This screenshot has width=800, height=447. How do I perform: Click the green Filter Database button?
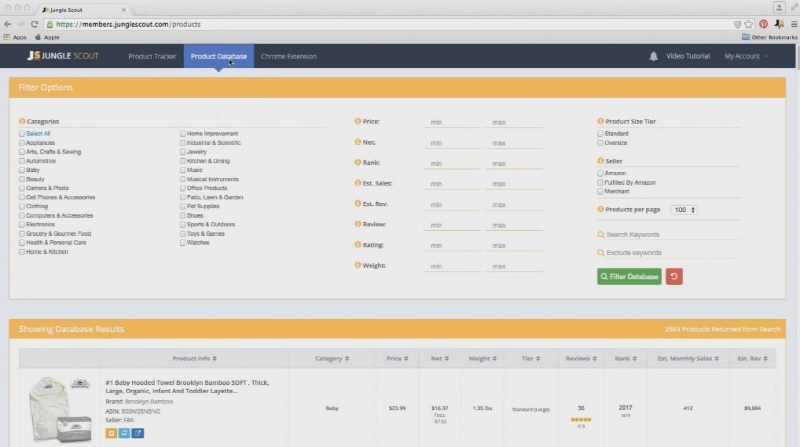[x=629, y=277]
